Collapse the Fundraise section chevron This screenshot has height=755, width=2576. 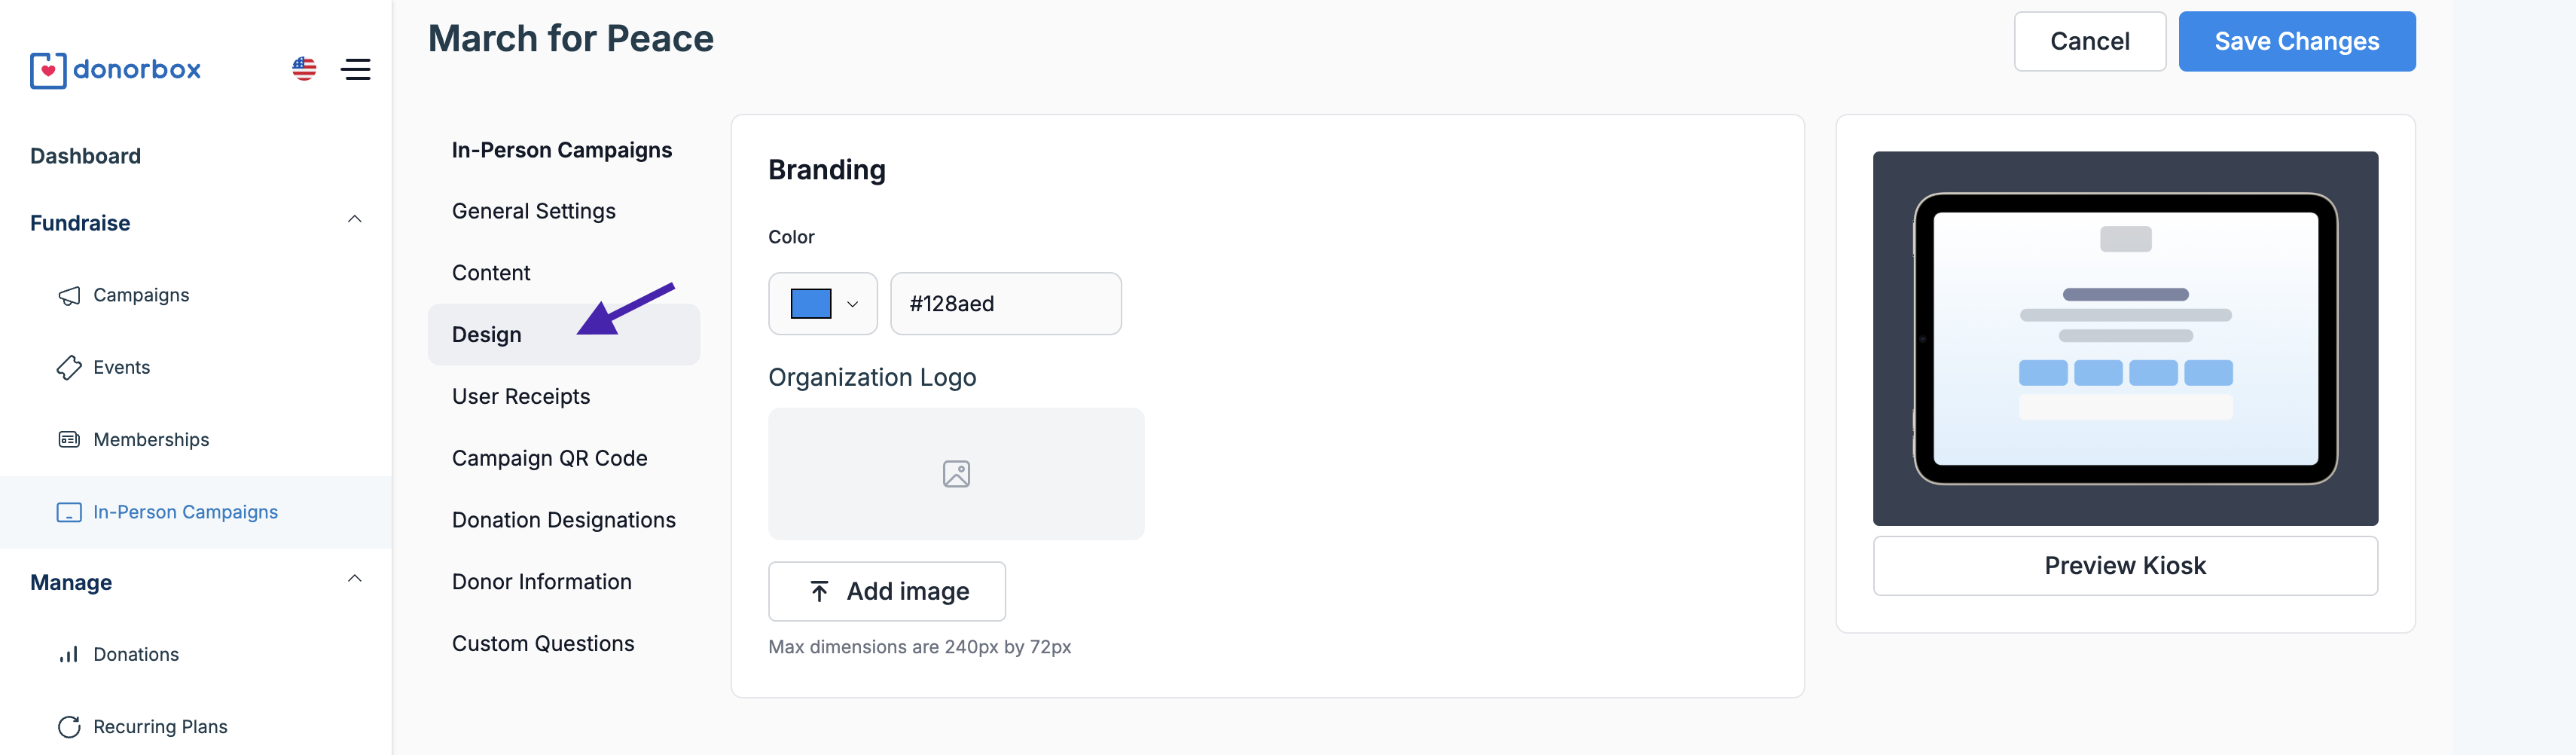354,219
